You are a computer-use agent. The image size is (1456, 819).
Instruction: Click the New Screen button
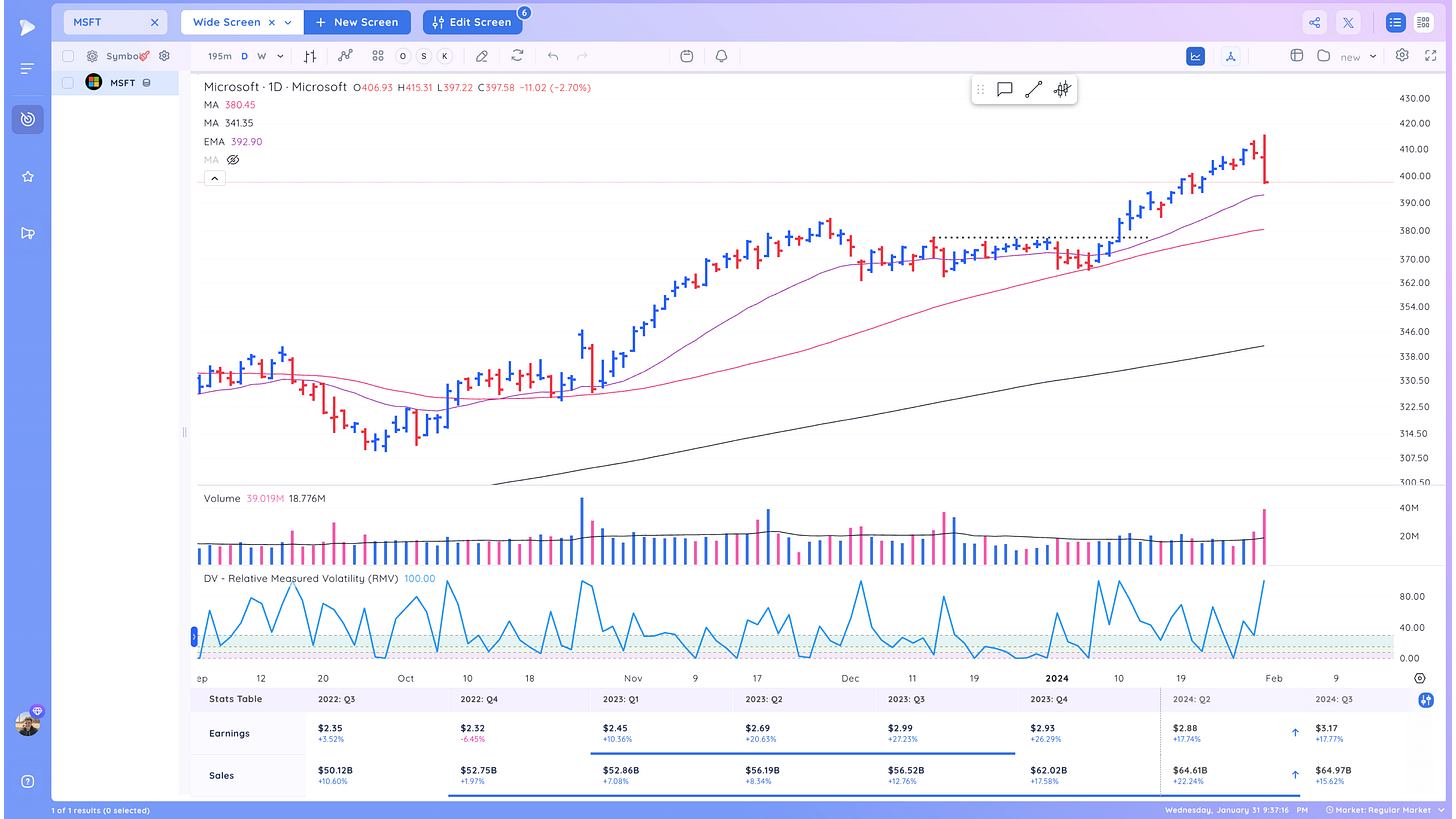tap(357, 22)
